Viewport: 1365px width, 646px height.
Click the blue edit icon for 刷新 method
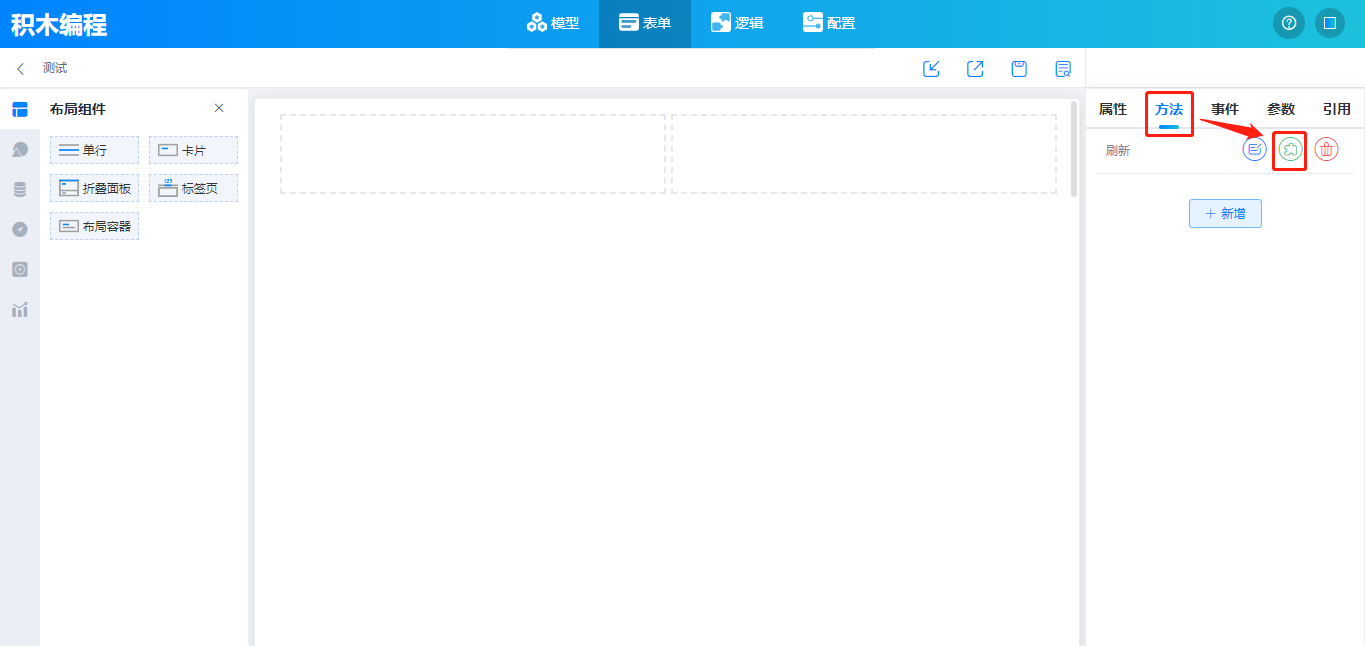1254,150
